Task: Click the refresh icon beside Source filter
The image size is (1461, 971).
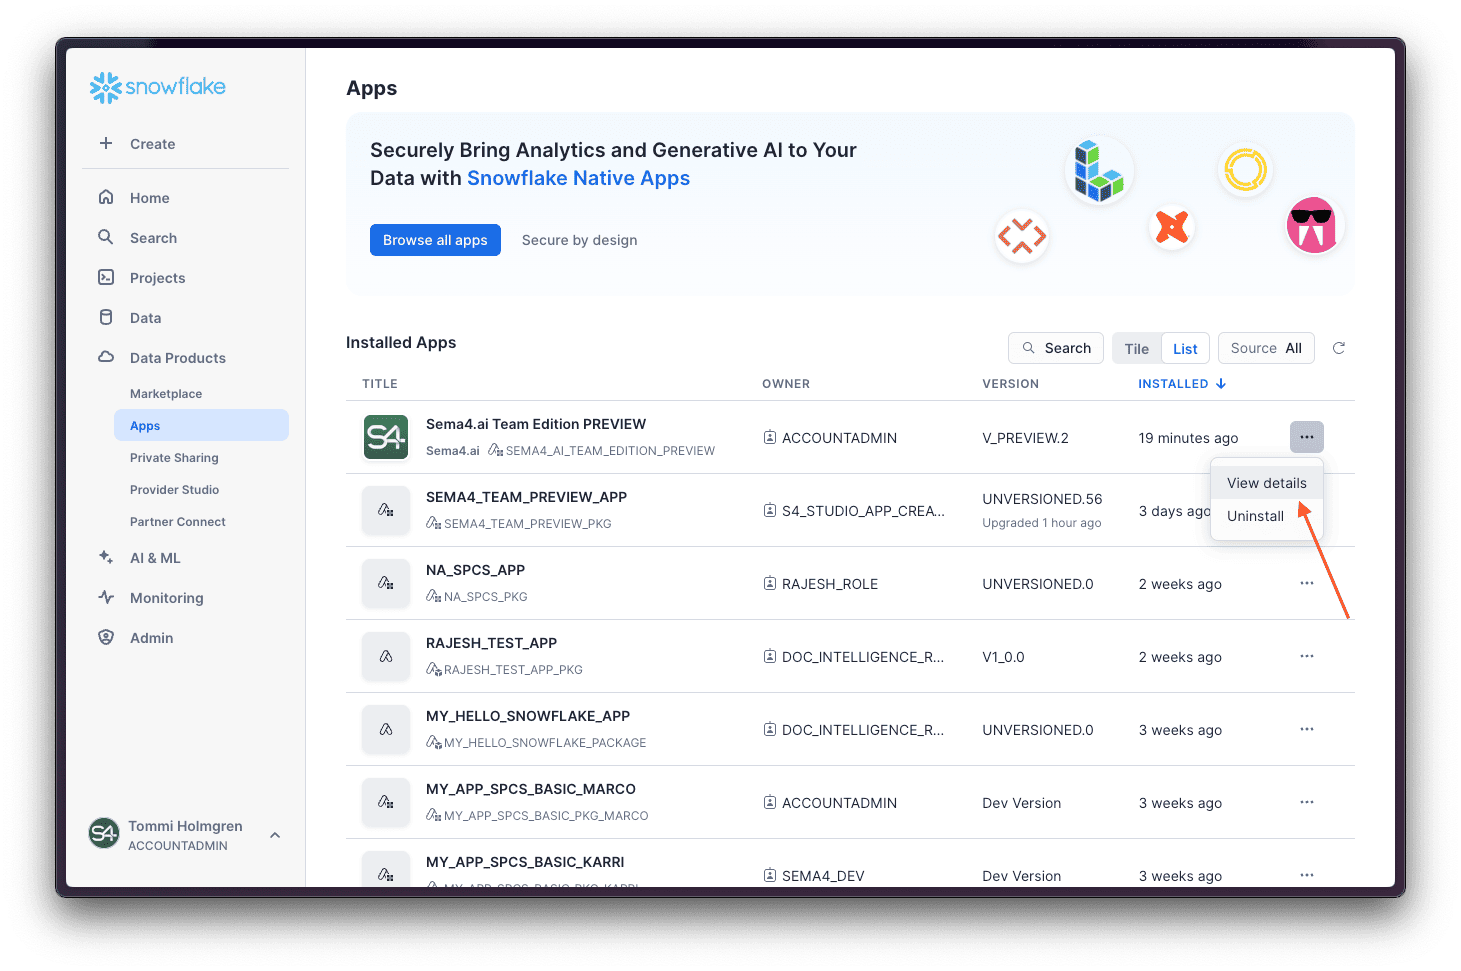Action: click(1338, 348)
